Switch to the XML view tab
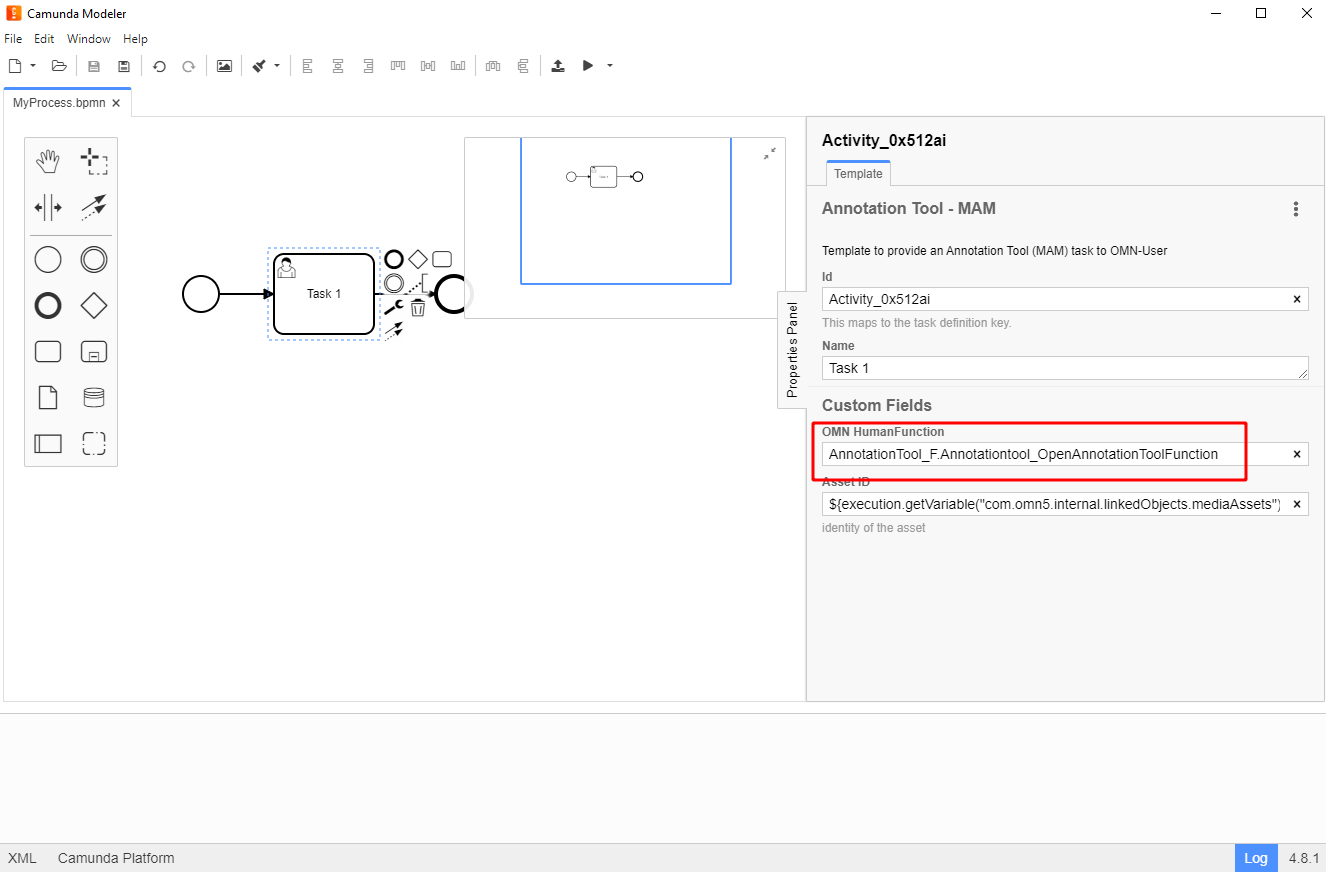 [22, 858]
